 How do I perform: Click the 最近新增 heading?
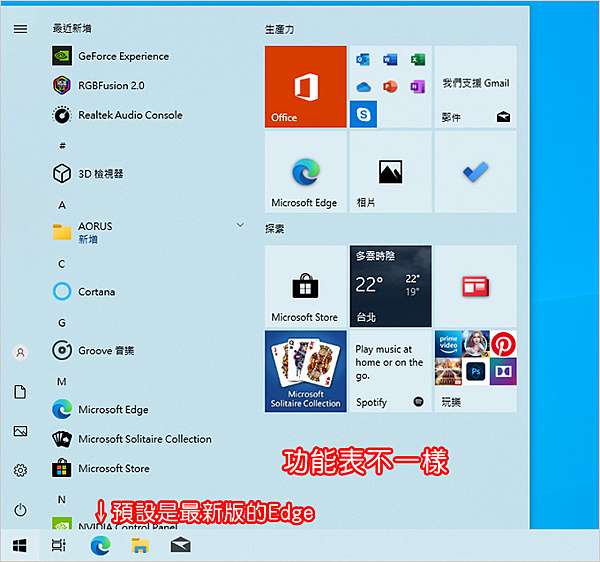[72, 28]
